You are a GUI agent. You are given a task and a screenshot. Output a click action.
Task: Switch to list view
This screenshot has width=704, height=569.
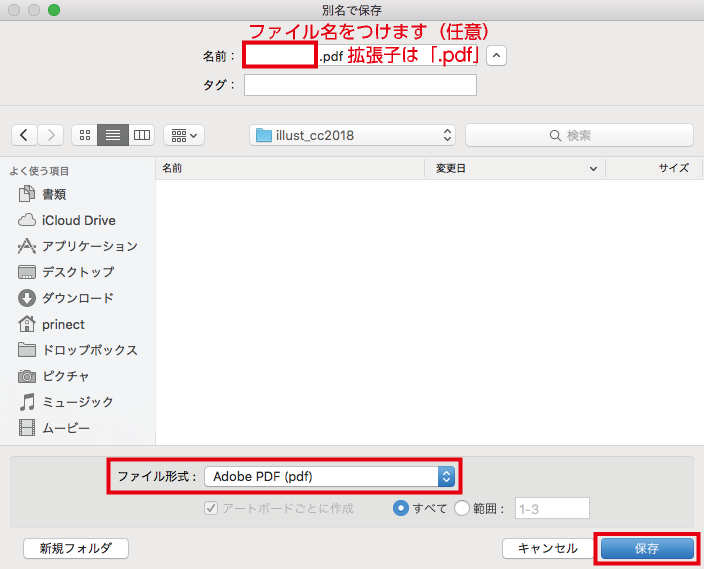tap(113, 135)
